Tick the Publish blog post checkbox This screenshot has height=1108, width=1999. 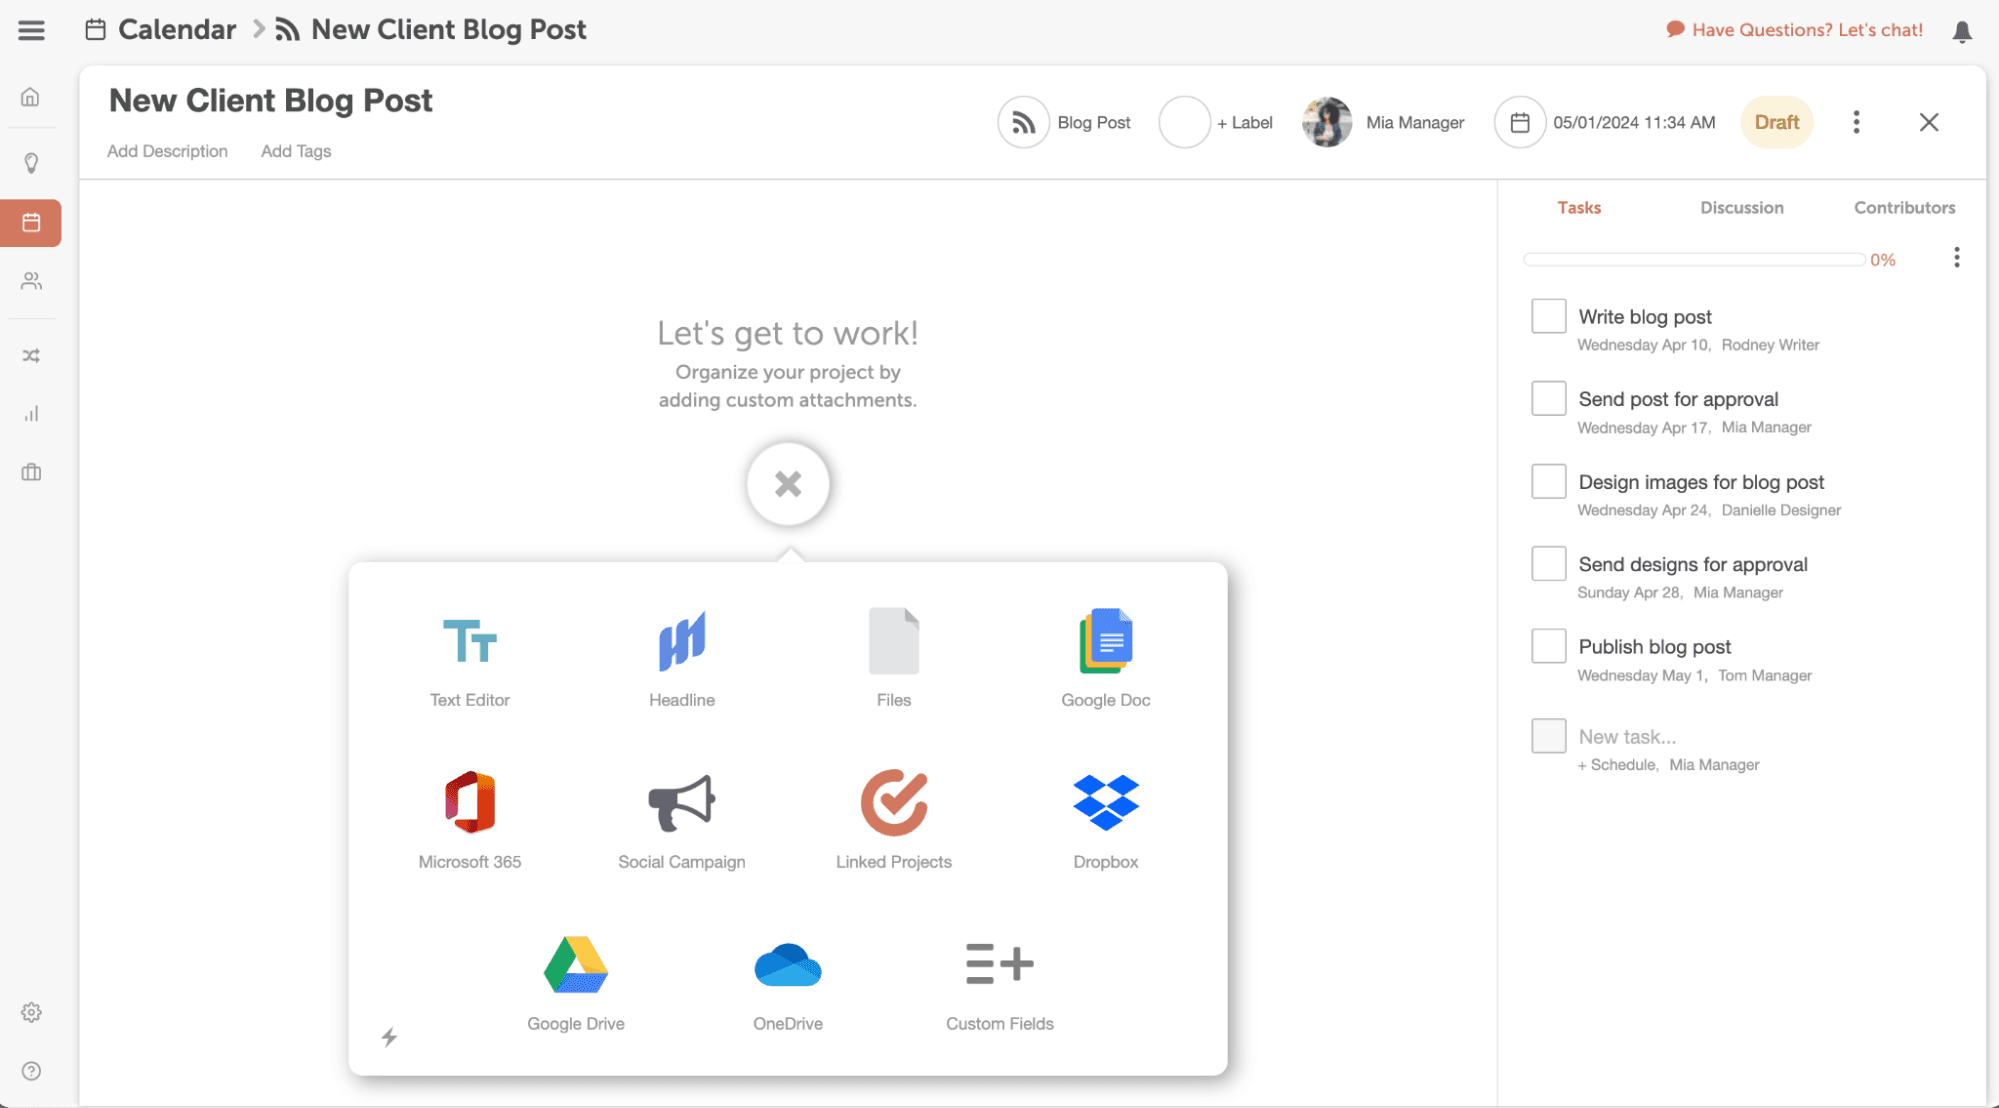point(1548,646)
